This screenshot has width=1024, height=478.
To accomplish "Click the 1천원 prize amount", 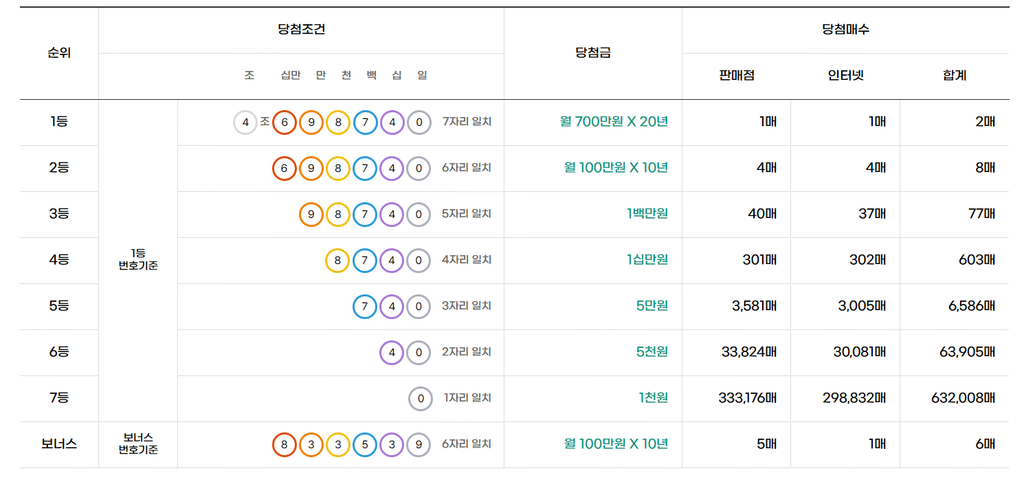I will (x=652, y=398).
